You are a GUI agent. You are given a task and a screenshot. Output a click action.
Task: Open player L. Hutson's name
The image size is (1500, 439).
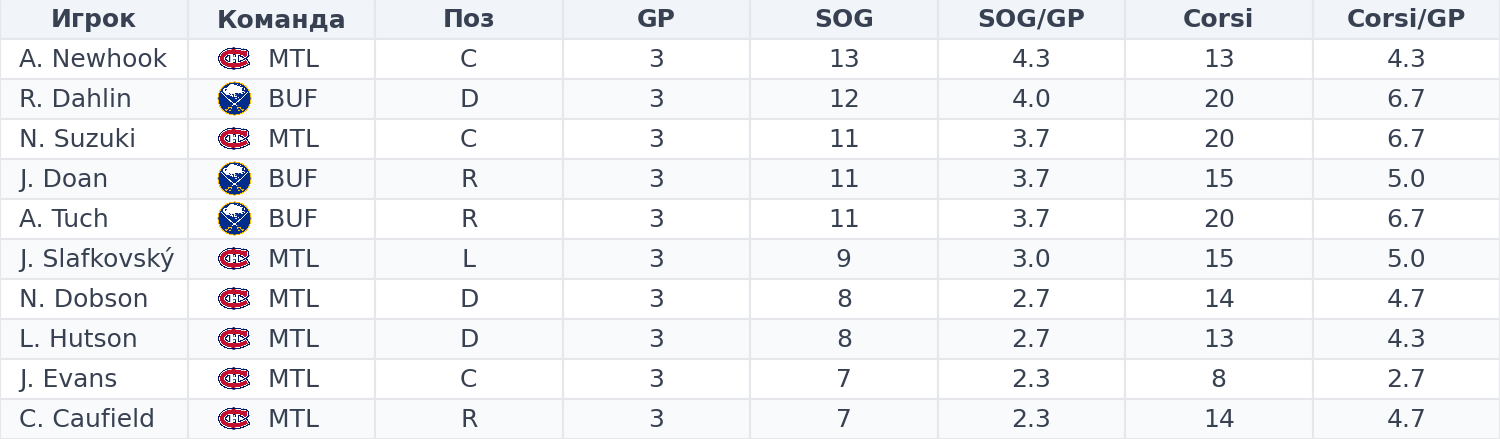pos(78,339)
